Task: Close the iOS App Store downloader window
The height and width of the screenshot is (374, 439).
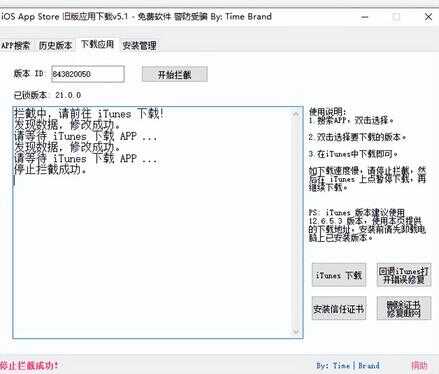Action: click(x=428, y=17)
